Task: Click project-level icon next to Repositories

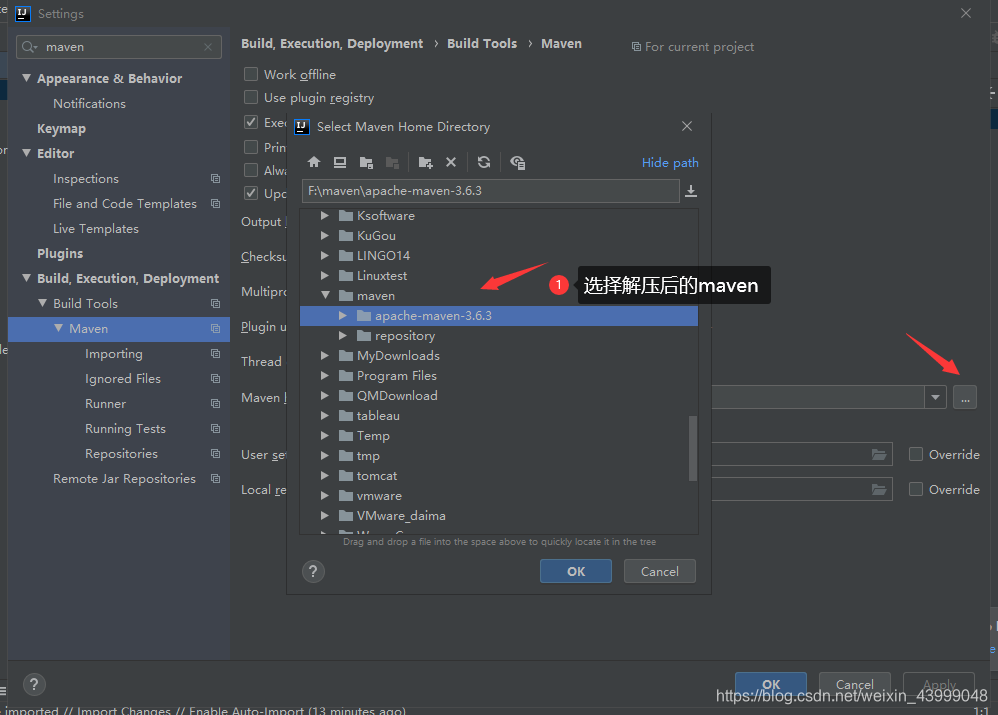Action: point(216,454)
